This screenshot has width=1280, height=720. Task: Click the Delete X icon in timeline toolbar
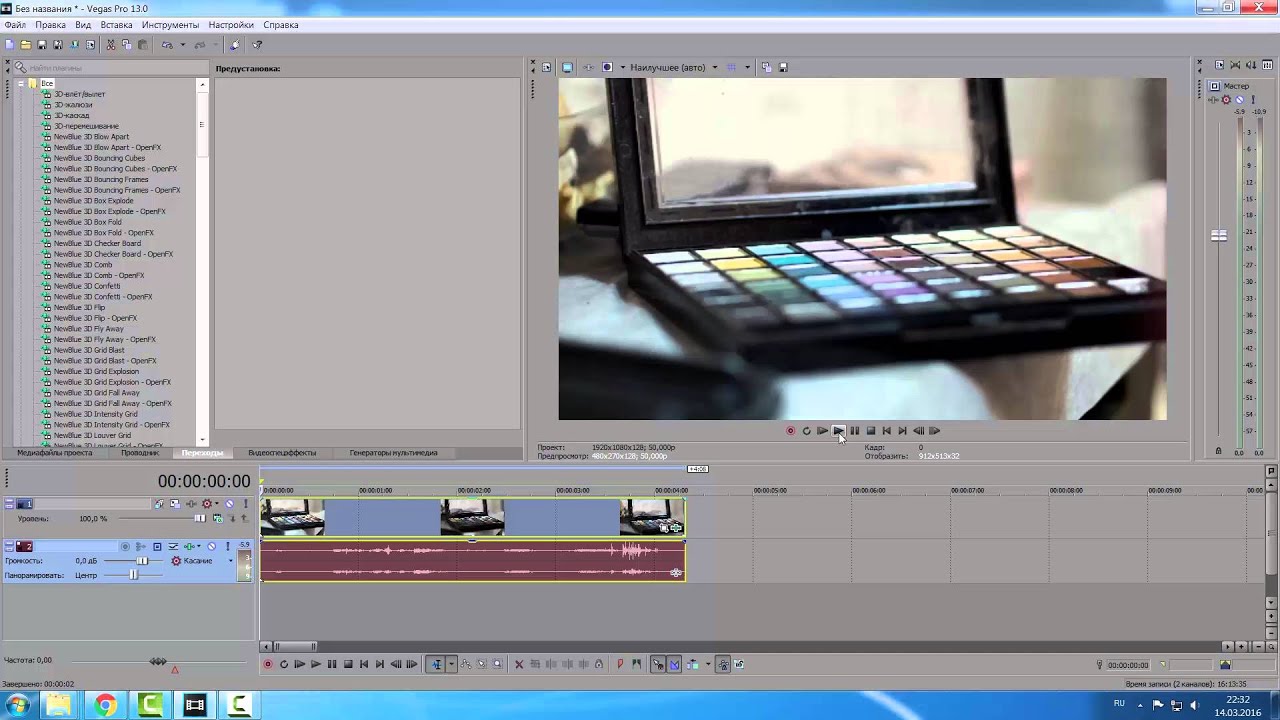(x=519, y=664)
